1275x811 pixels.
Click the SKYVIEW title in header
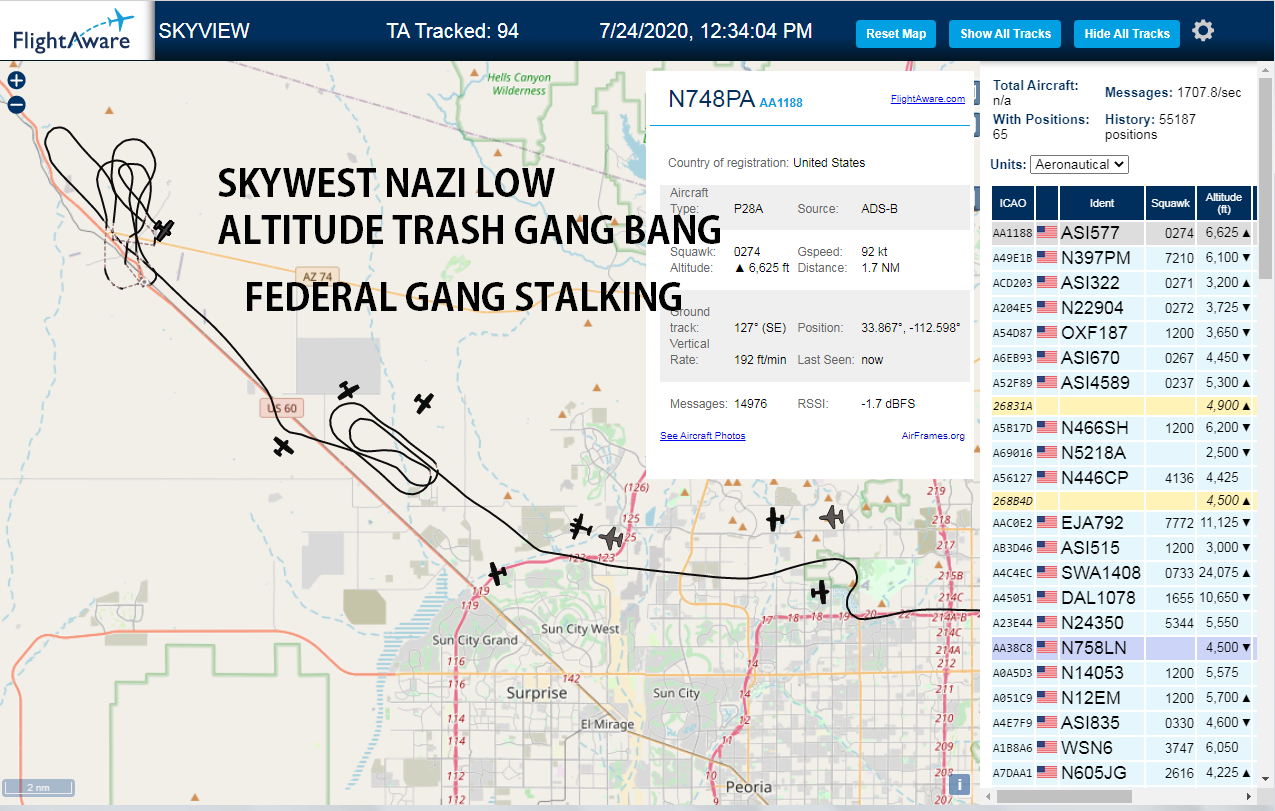click(204, 31)
